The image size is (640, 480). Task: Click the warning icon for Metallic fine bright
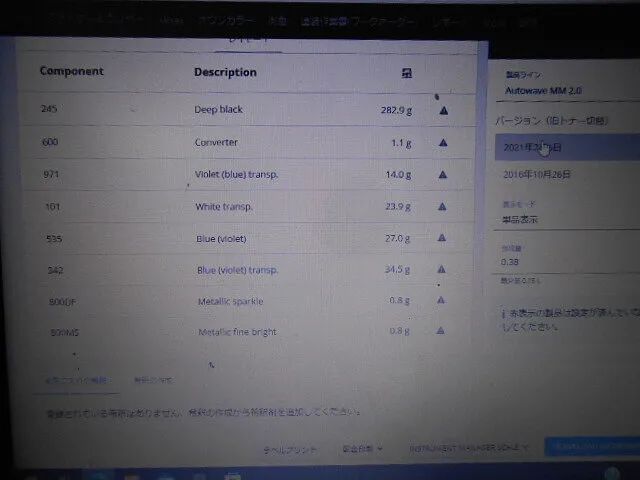coord(443,331)
